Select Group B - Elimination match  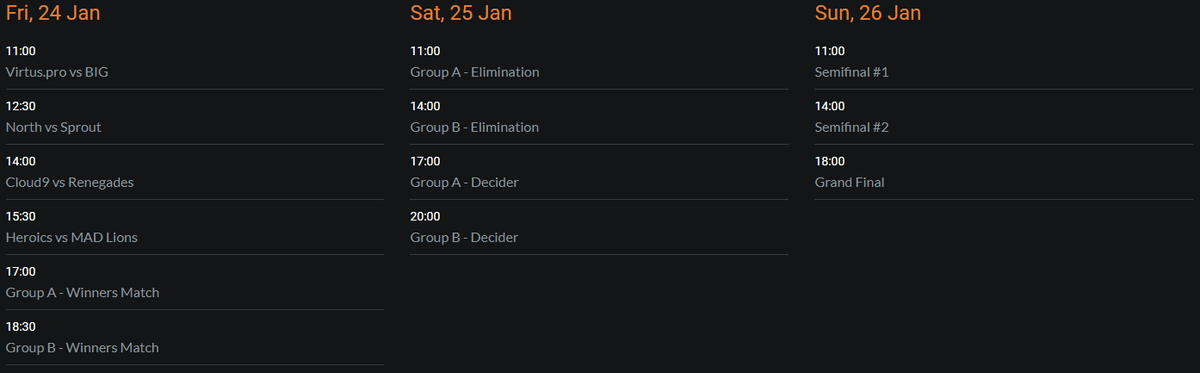(x=475, y=127)
